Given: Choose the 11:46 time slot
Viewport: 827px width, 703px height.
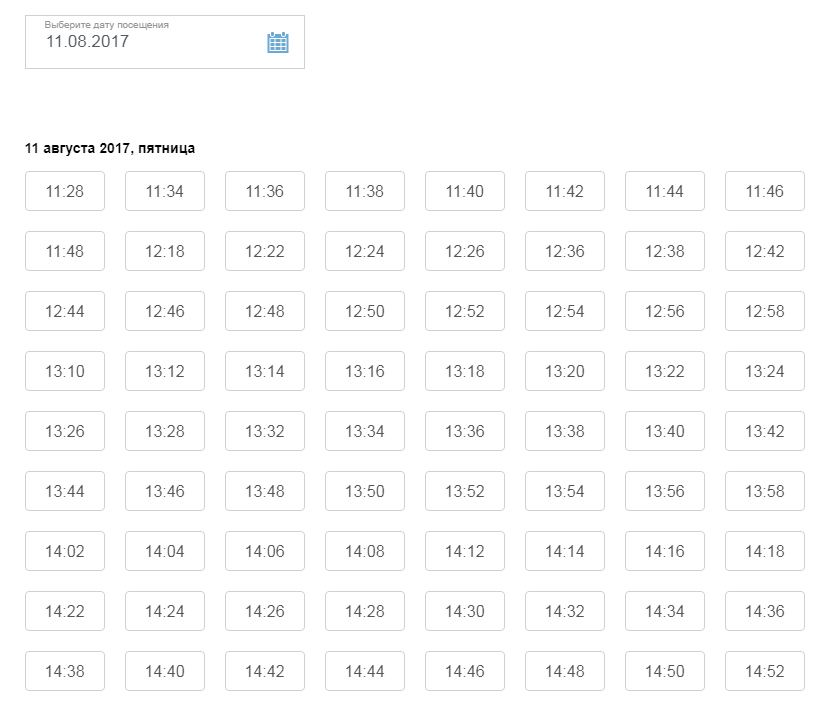Looking at the screenshot, I should tap(764, 191).
